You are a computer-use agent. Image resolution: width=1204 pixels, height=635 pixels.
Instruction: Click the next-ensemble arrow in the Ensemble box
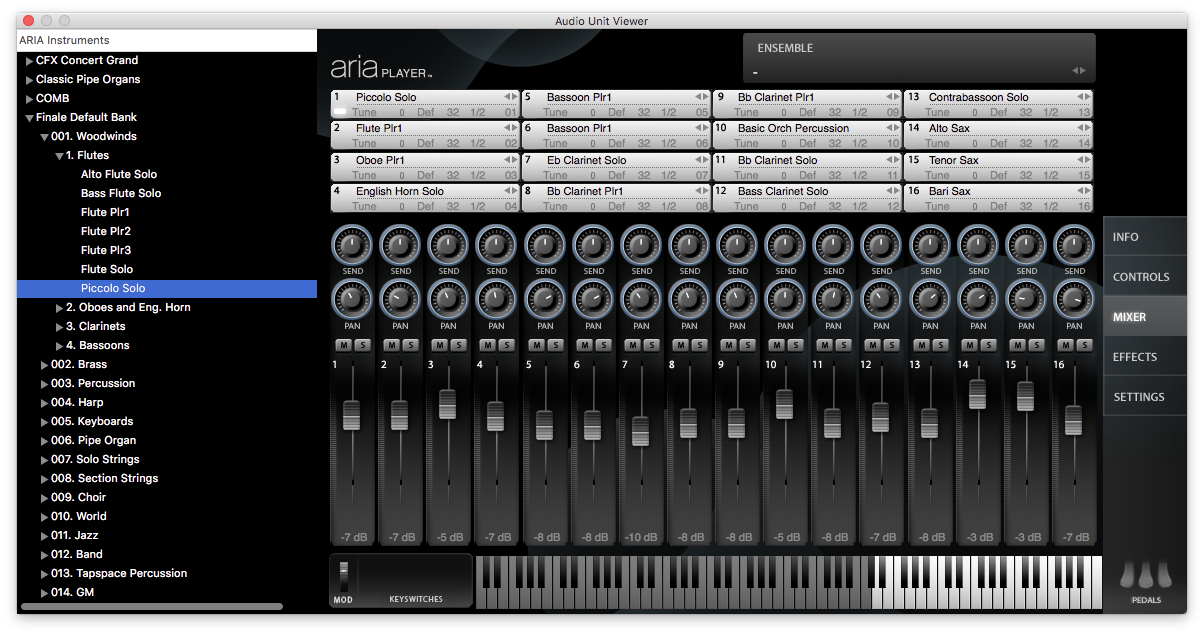1083,71
